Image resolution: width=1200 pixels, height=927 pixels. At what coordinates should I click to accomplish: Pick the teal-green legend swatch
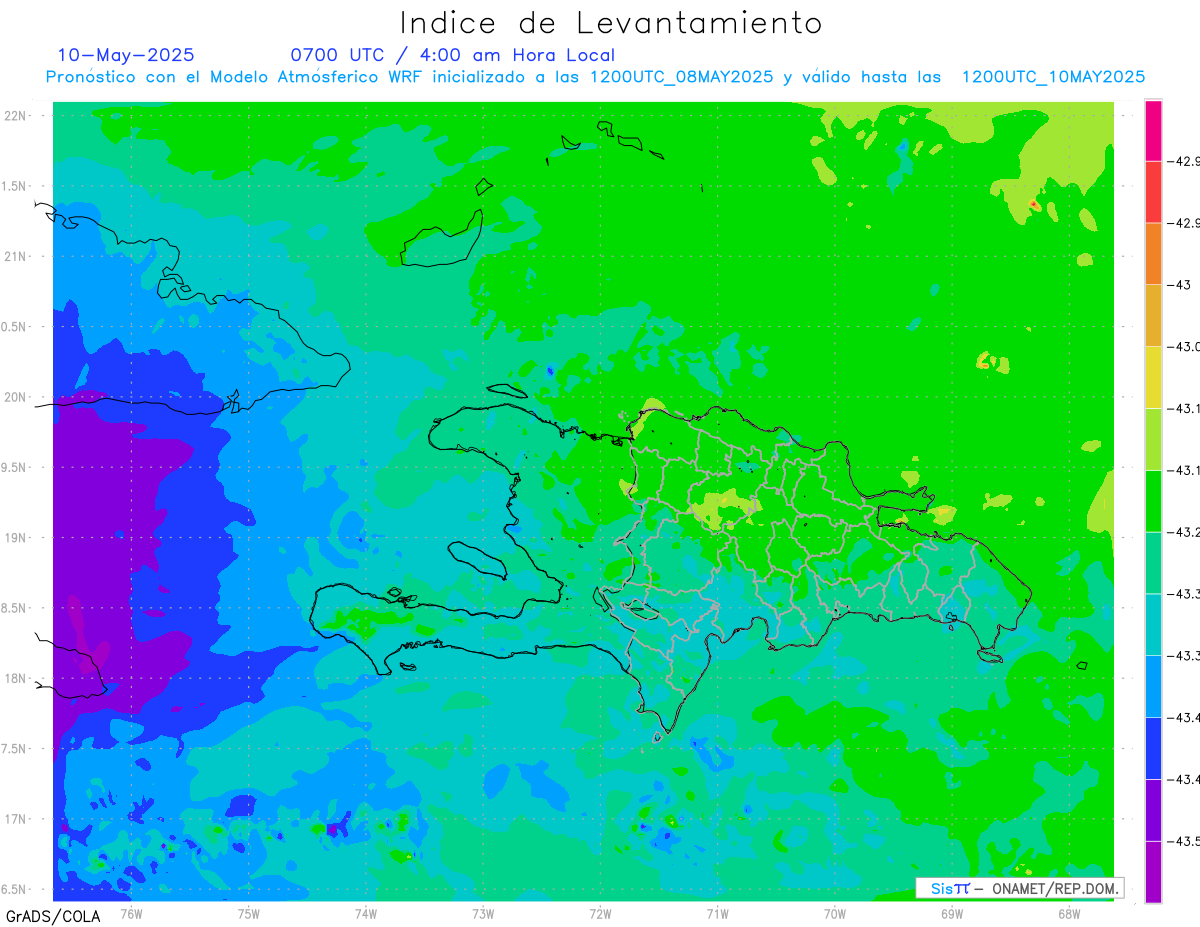1153,562
